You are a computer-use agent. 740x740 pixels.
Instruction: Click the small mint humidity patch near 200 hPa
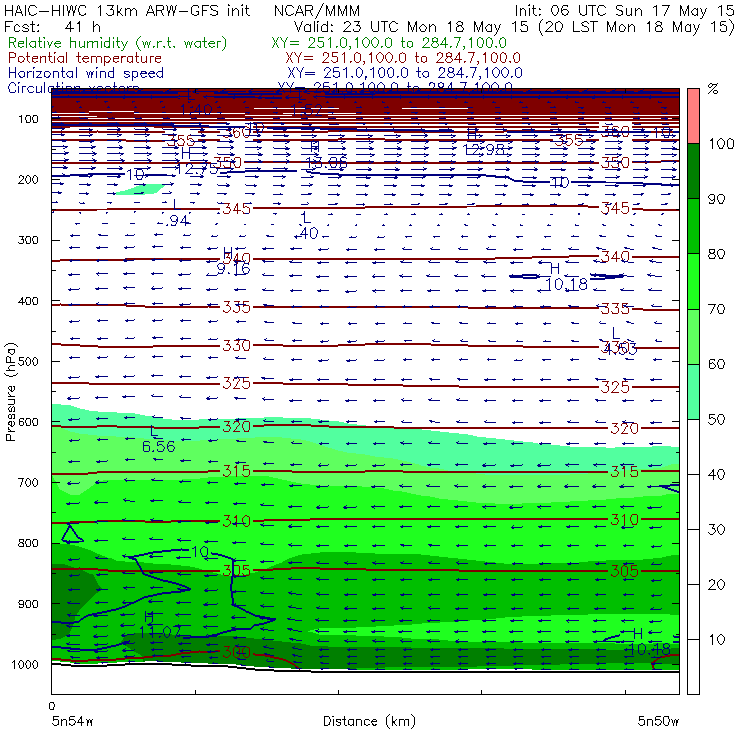coord(140,189)
